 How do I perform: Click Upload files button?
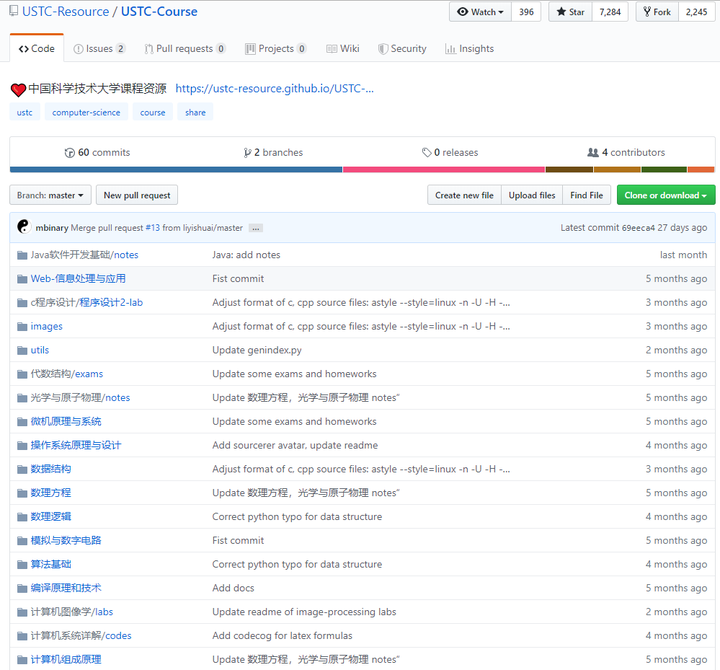click(532, 195)
